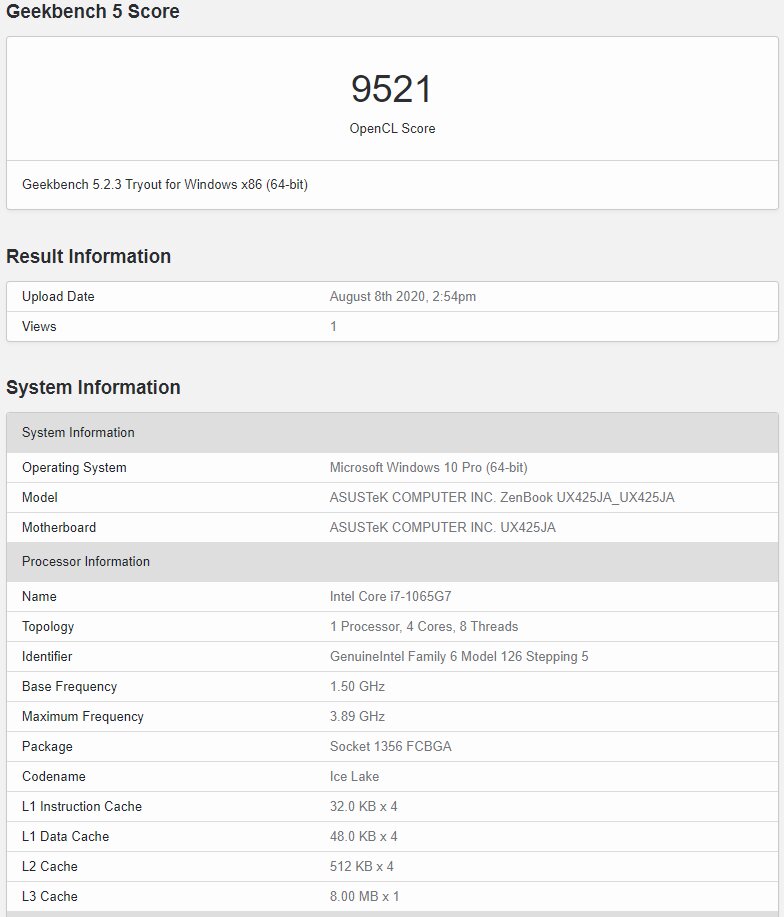Click the Package label

point(47,747)
